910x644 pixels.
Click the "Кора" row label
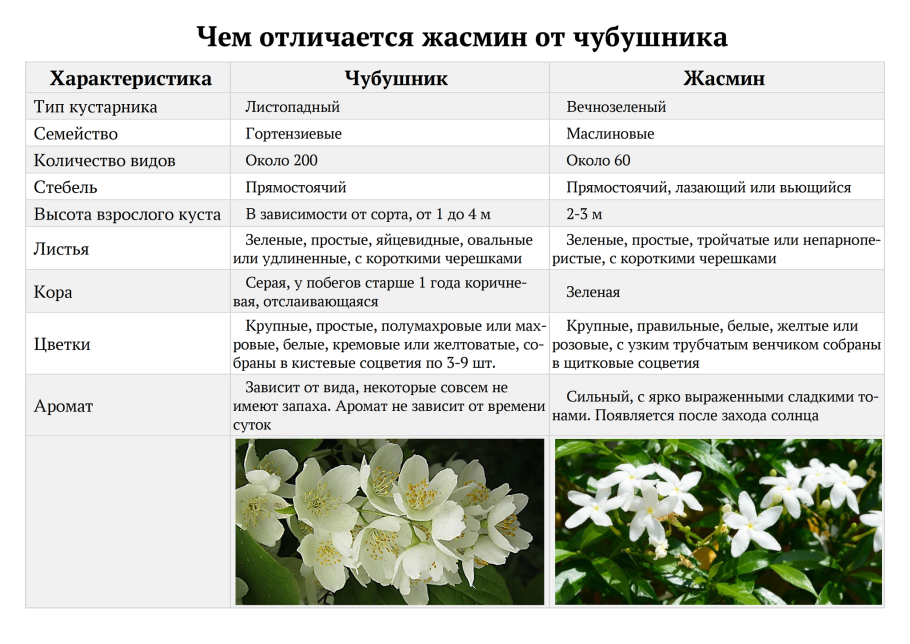pyautogui.click(x=53, y=292)
